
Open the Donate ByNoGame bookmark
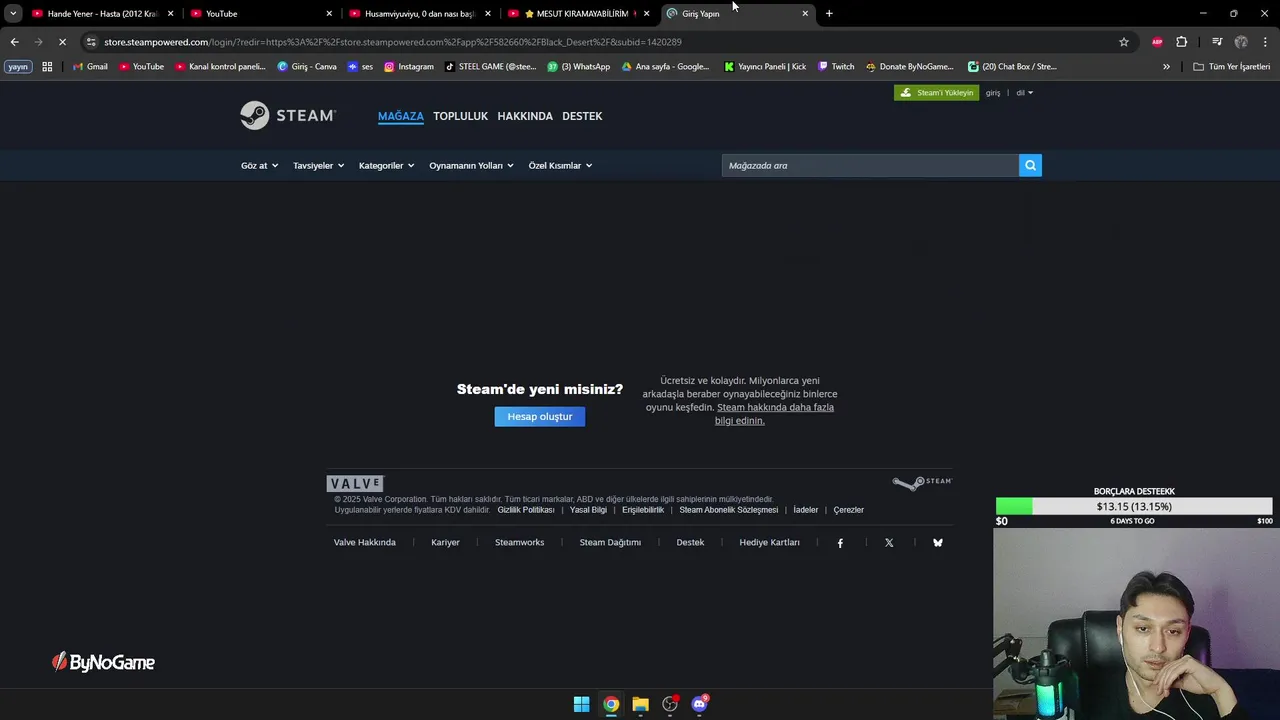pyautogui.click(x=909, y=67)
